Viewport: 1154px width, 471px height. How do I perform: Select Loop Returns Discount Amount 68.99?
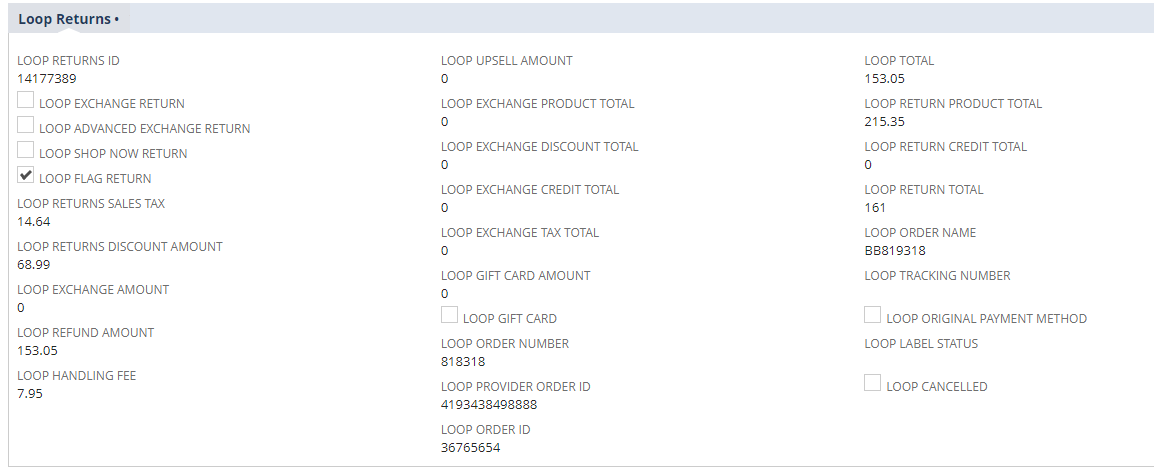(34, 264)
